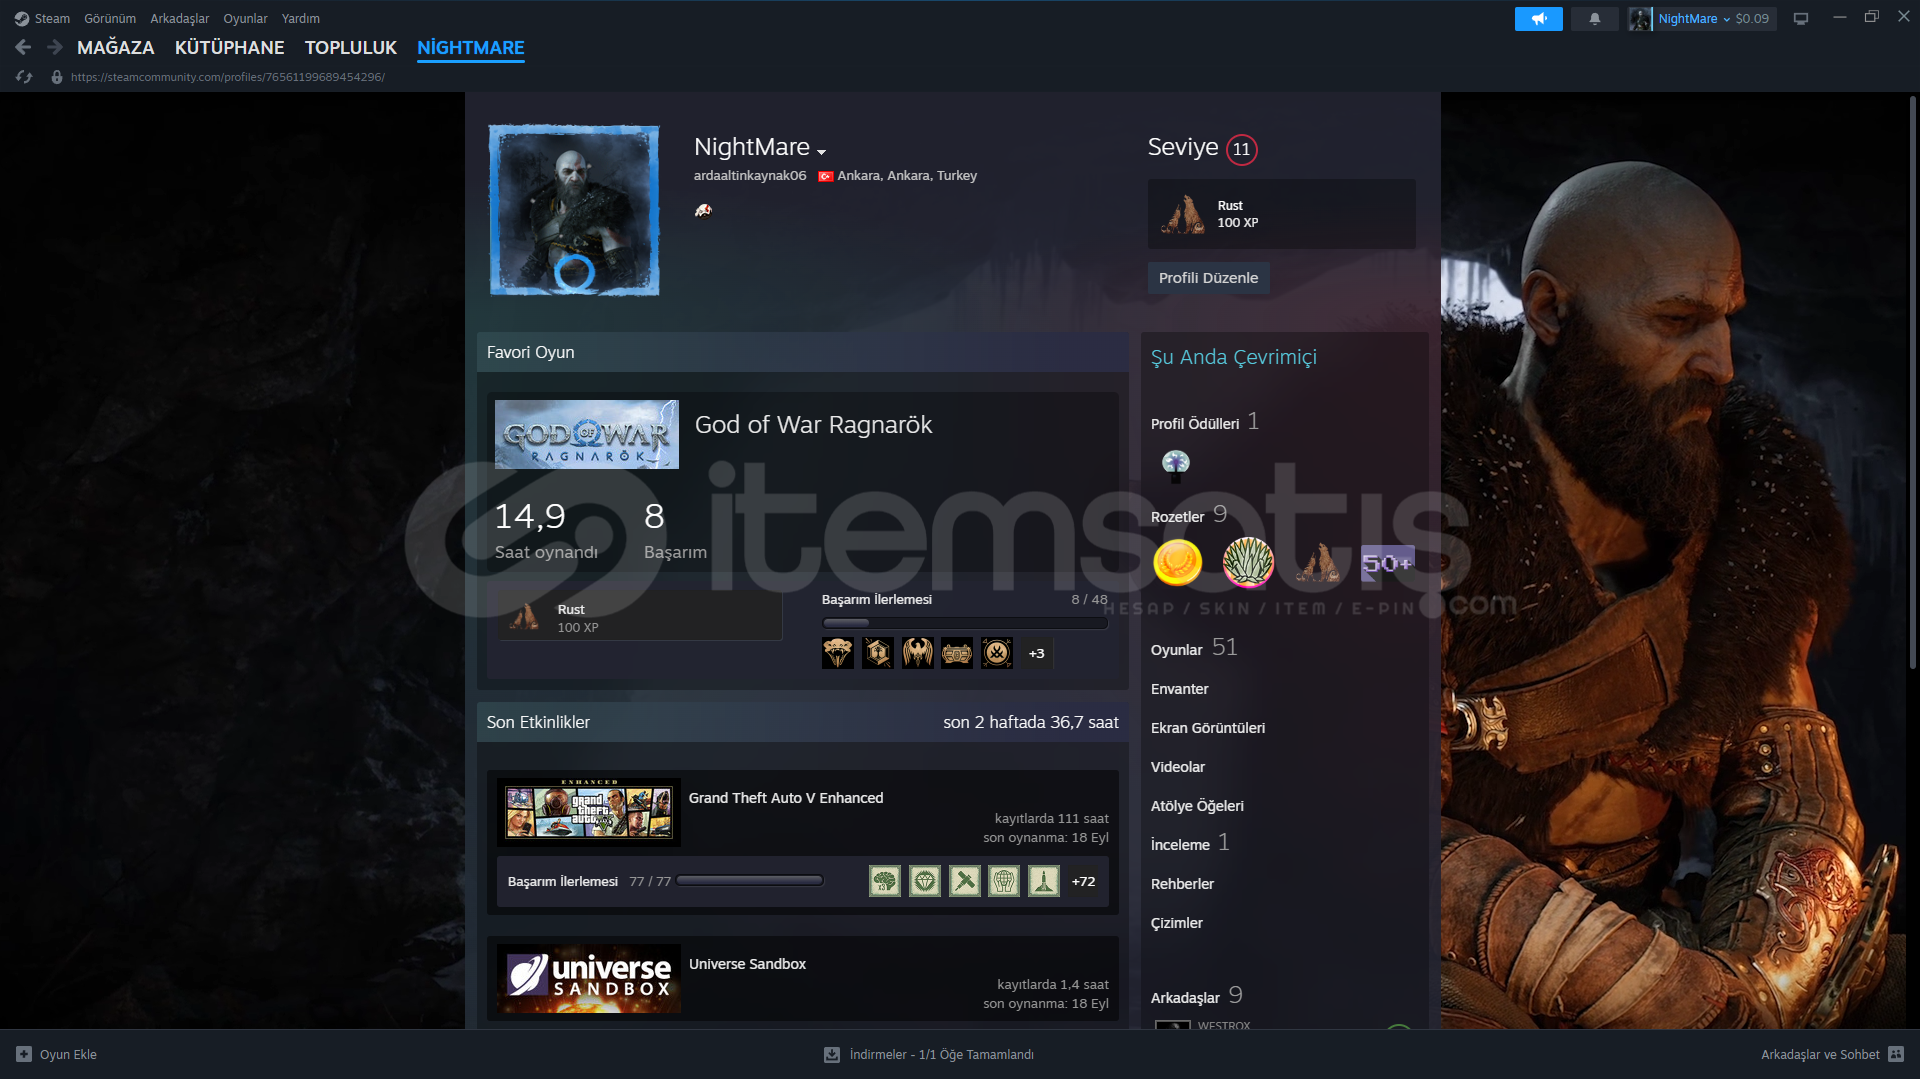The width and height of the screenshot is (1920, 1079).
Task: Open Rust 100 XP badge beside level
Action: tap(1281, 214)
